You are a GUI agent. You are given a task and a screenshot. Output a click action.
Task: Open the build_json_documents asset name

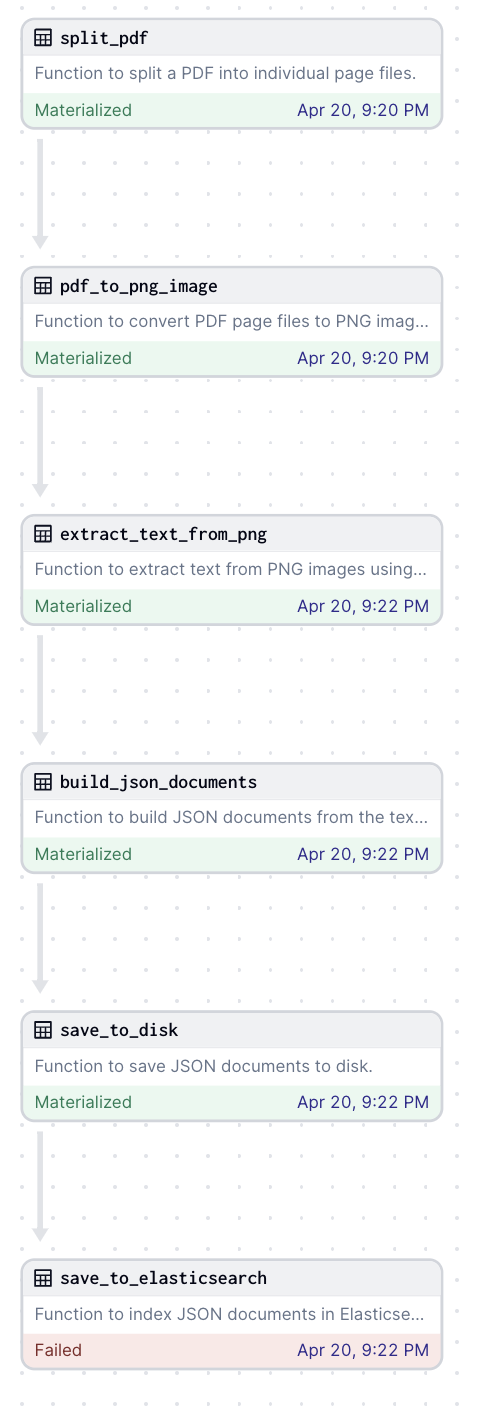159,782
